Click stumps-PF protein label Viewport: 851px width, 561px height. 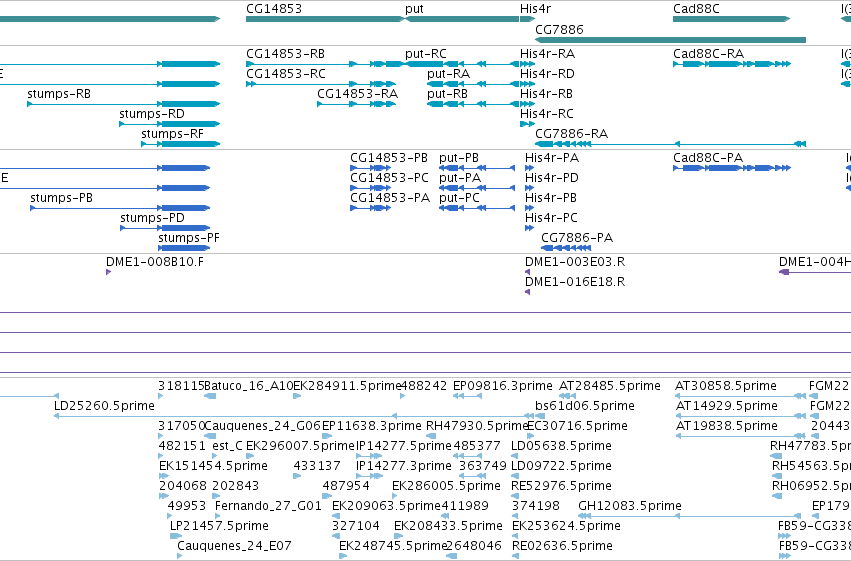189,238
